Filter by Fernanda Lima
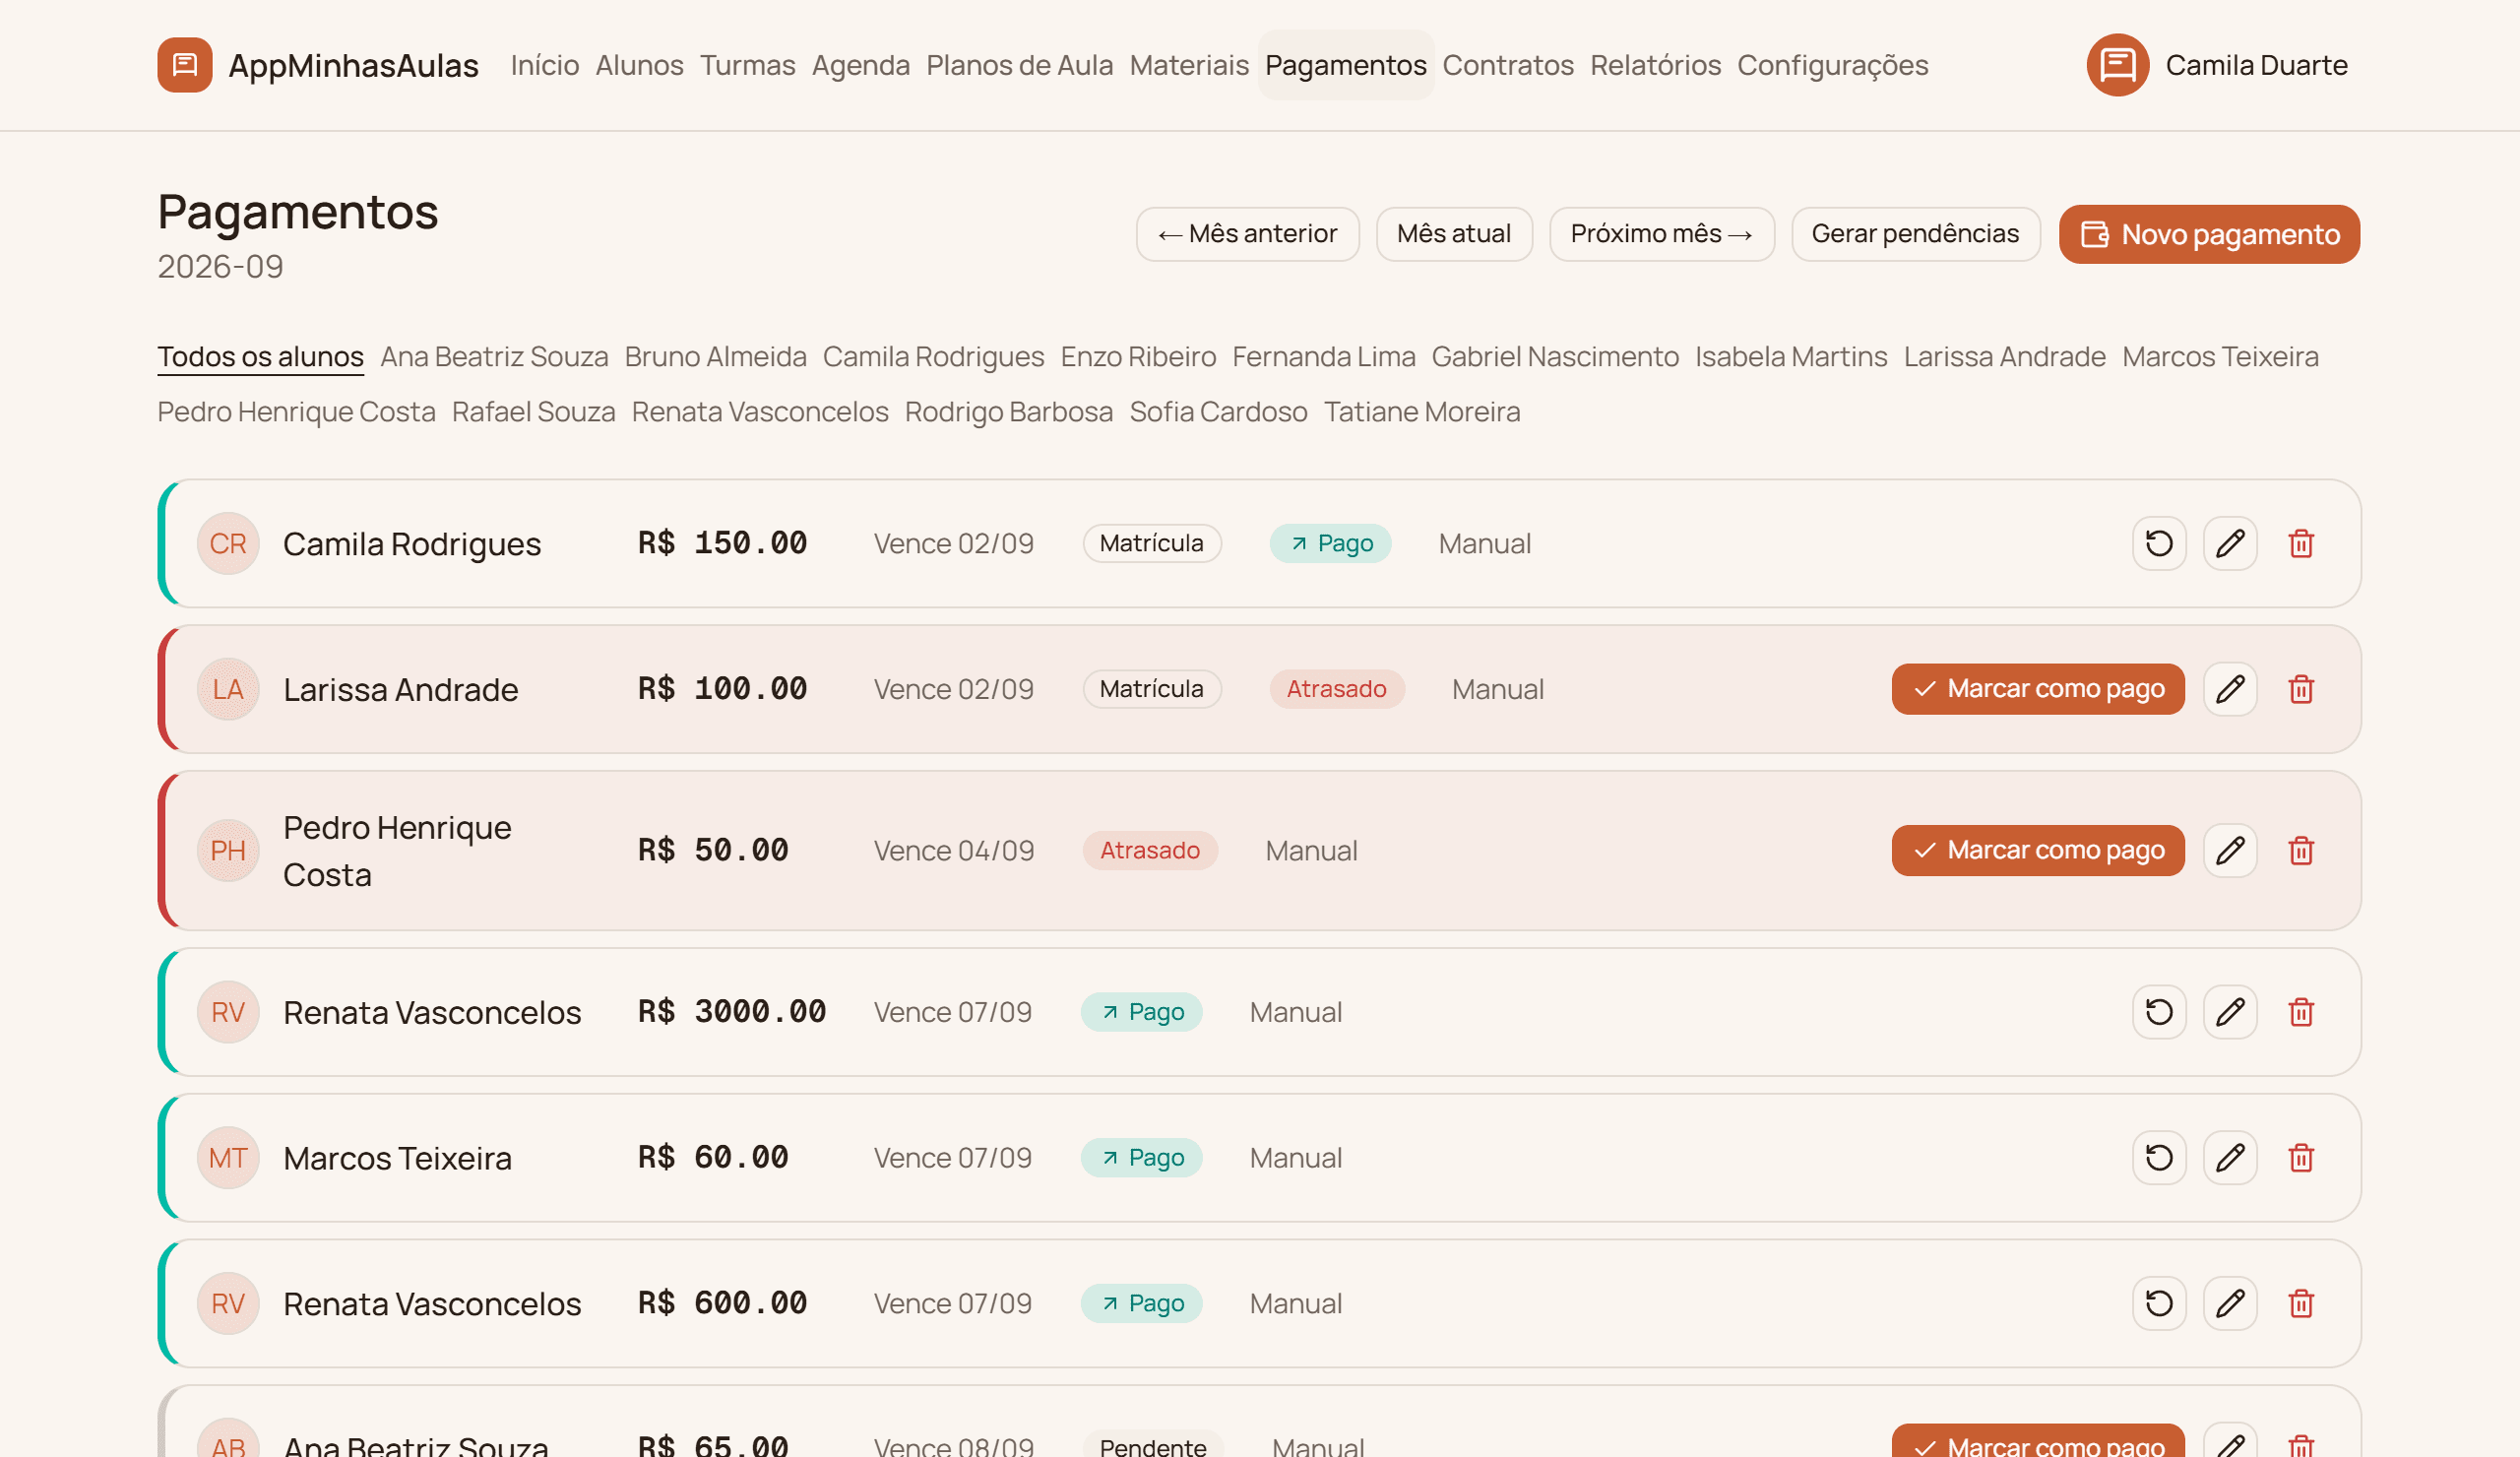This screenshot has height=1457, width=2520. (x=1323, y=357)
